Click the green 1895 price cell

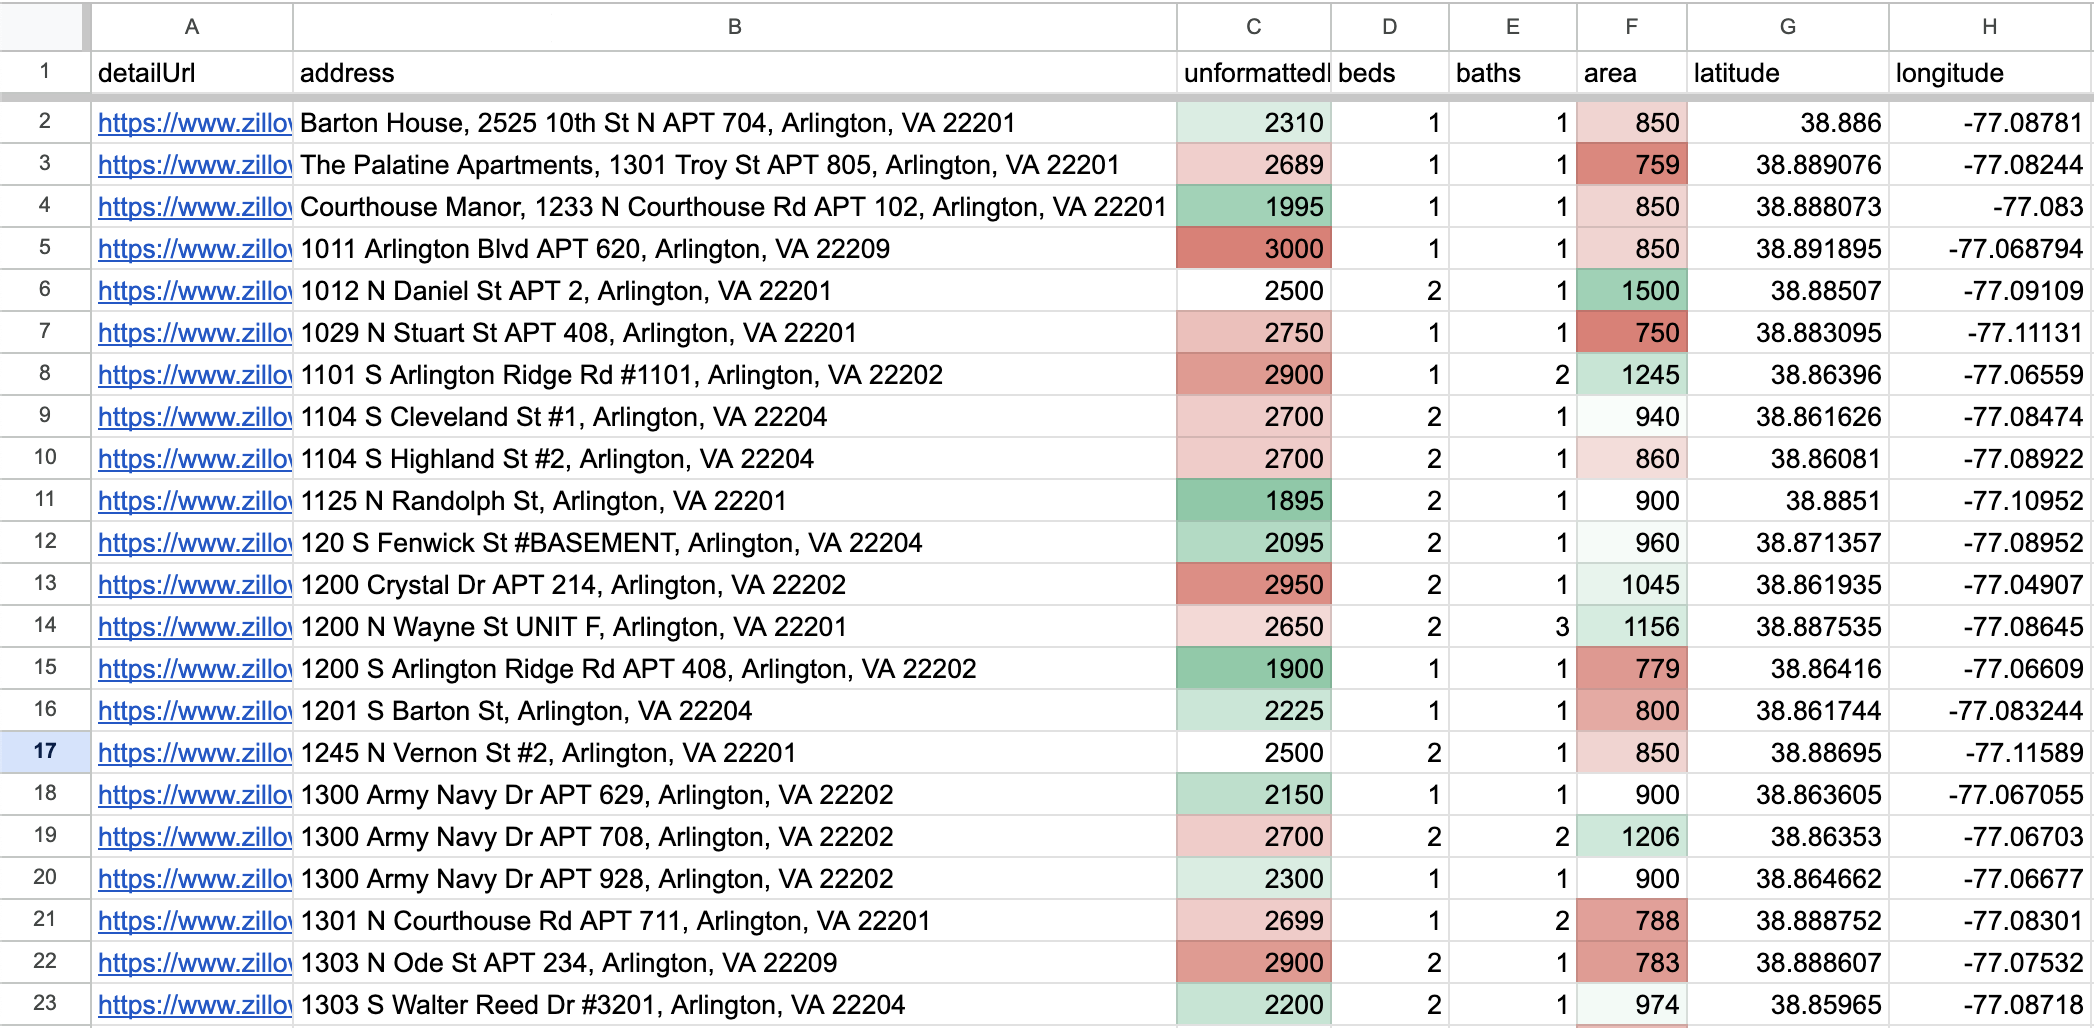tap(1253, 501)
